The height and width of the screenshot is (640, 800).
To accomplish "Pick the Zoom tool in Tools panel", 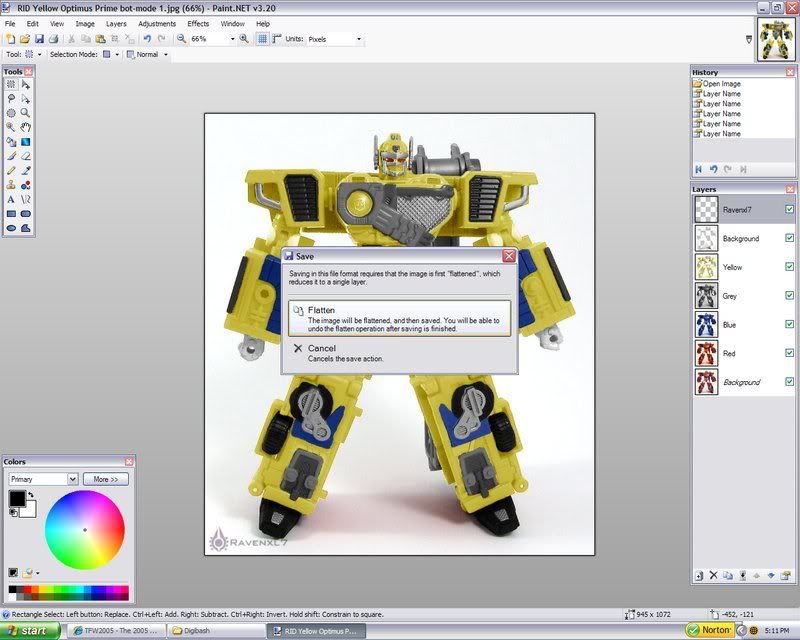I will (x=26, y=113).
